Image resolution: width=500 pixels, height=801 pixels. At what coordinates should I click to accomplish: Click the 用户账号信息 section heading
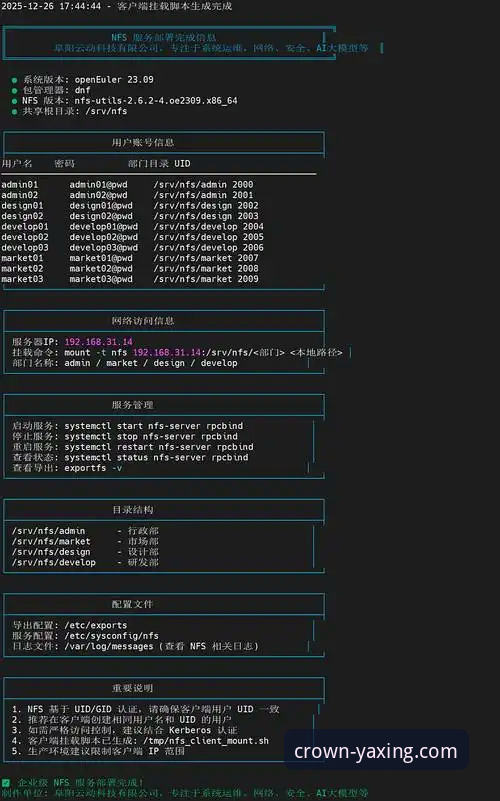(x=143, y=143)
